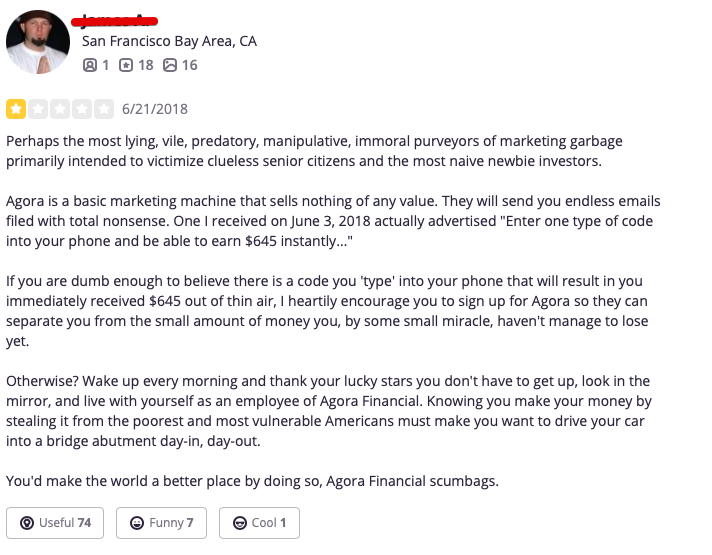
Task: Click the photos icon beside 16
Action: point(170,65)
